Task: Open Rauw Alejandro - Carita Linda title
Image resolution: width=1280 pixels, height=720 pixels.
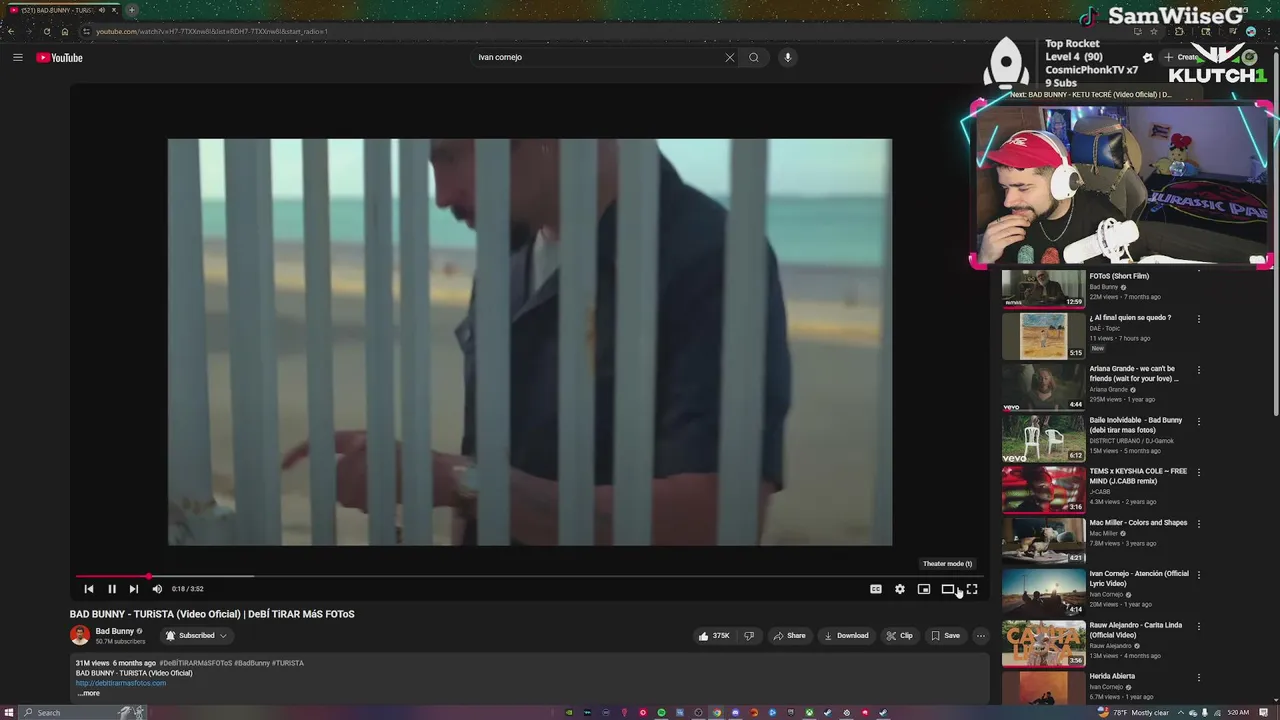Action: [1136, 630]
